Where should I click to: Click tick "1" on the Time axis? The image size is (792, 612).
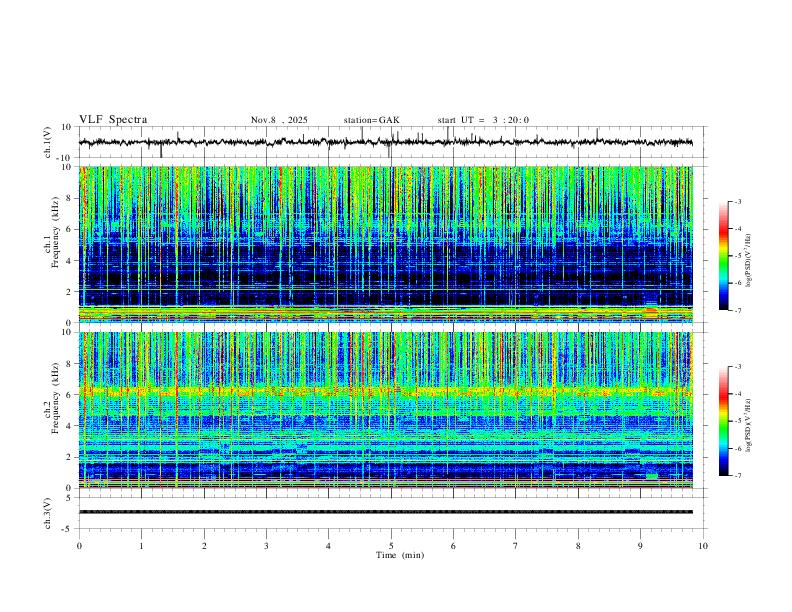(141, 546)
